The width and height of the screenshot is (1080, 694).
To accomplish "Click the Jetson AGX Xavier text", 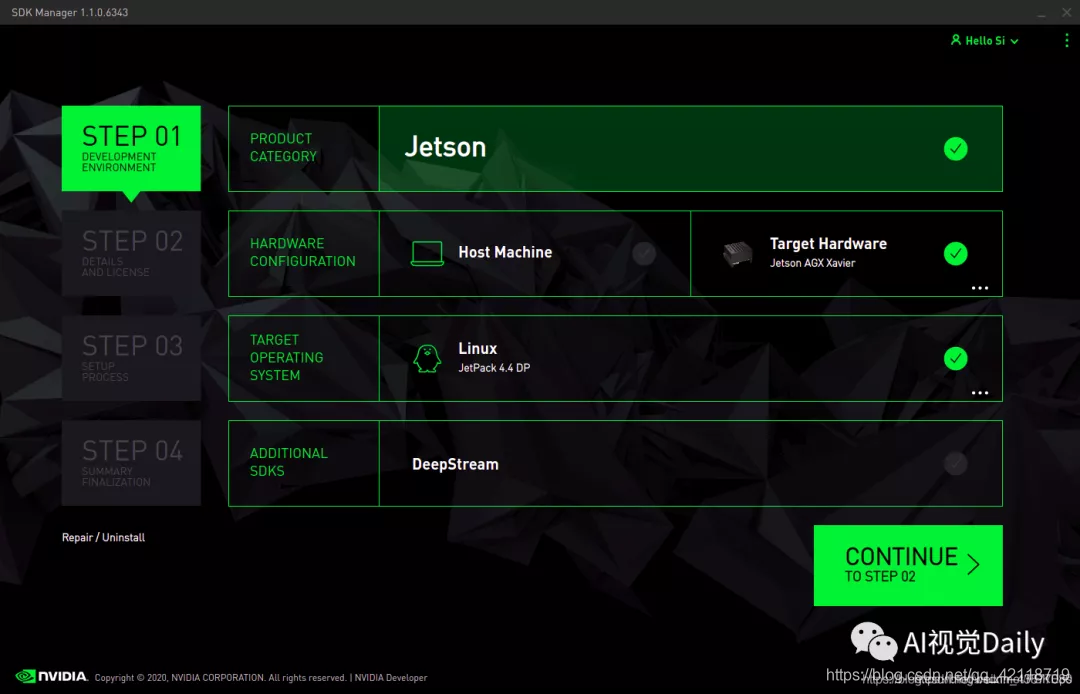I will 812,263.
